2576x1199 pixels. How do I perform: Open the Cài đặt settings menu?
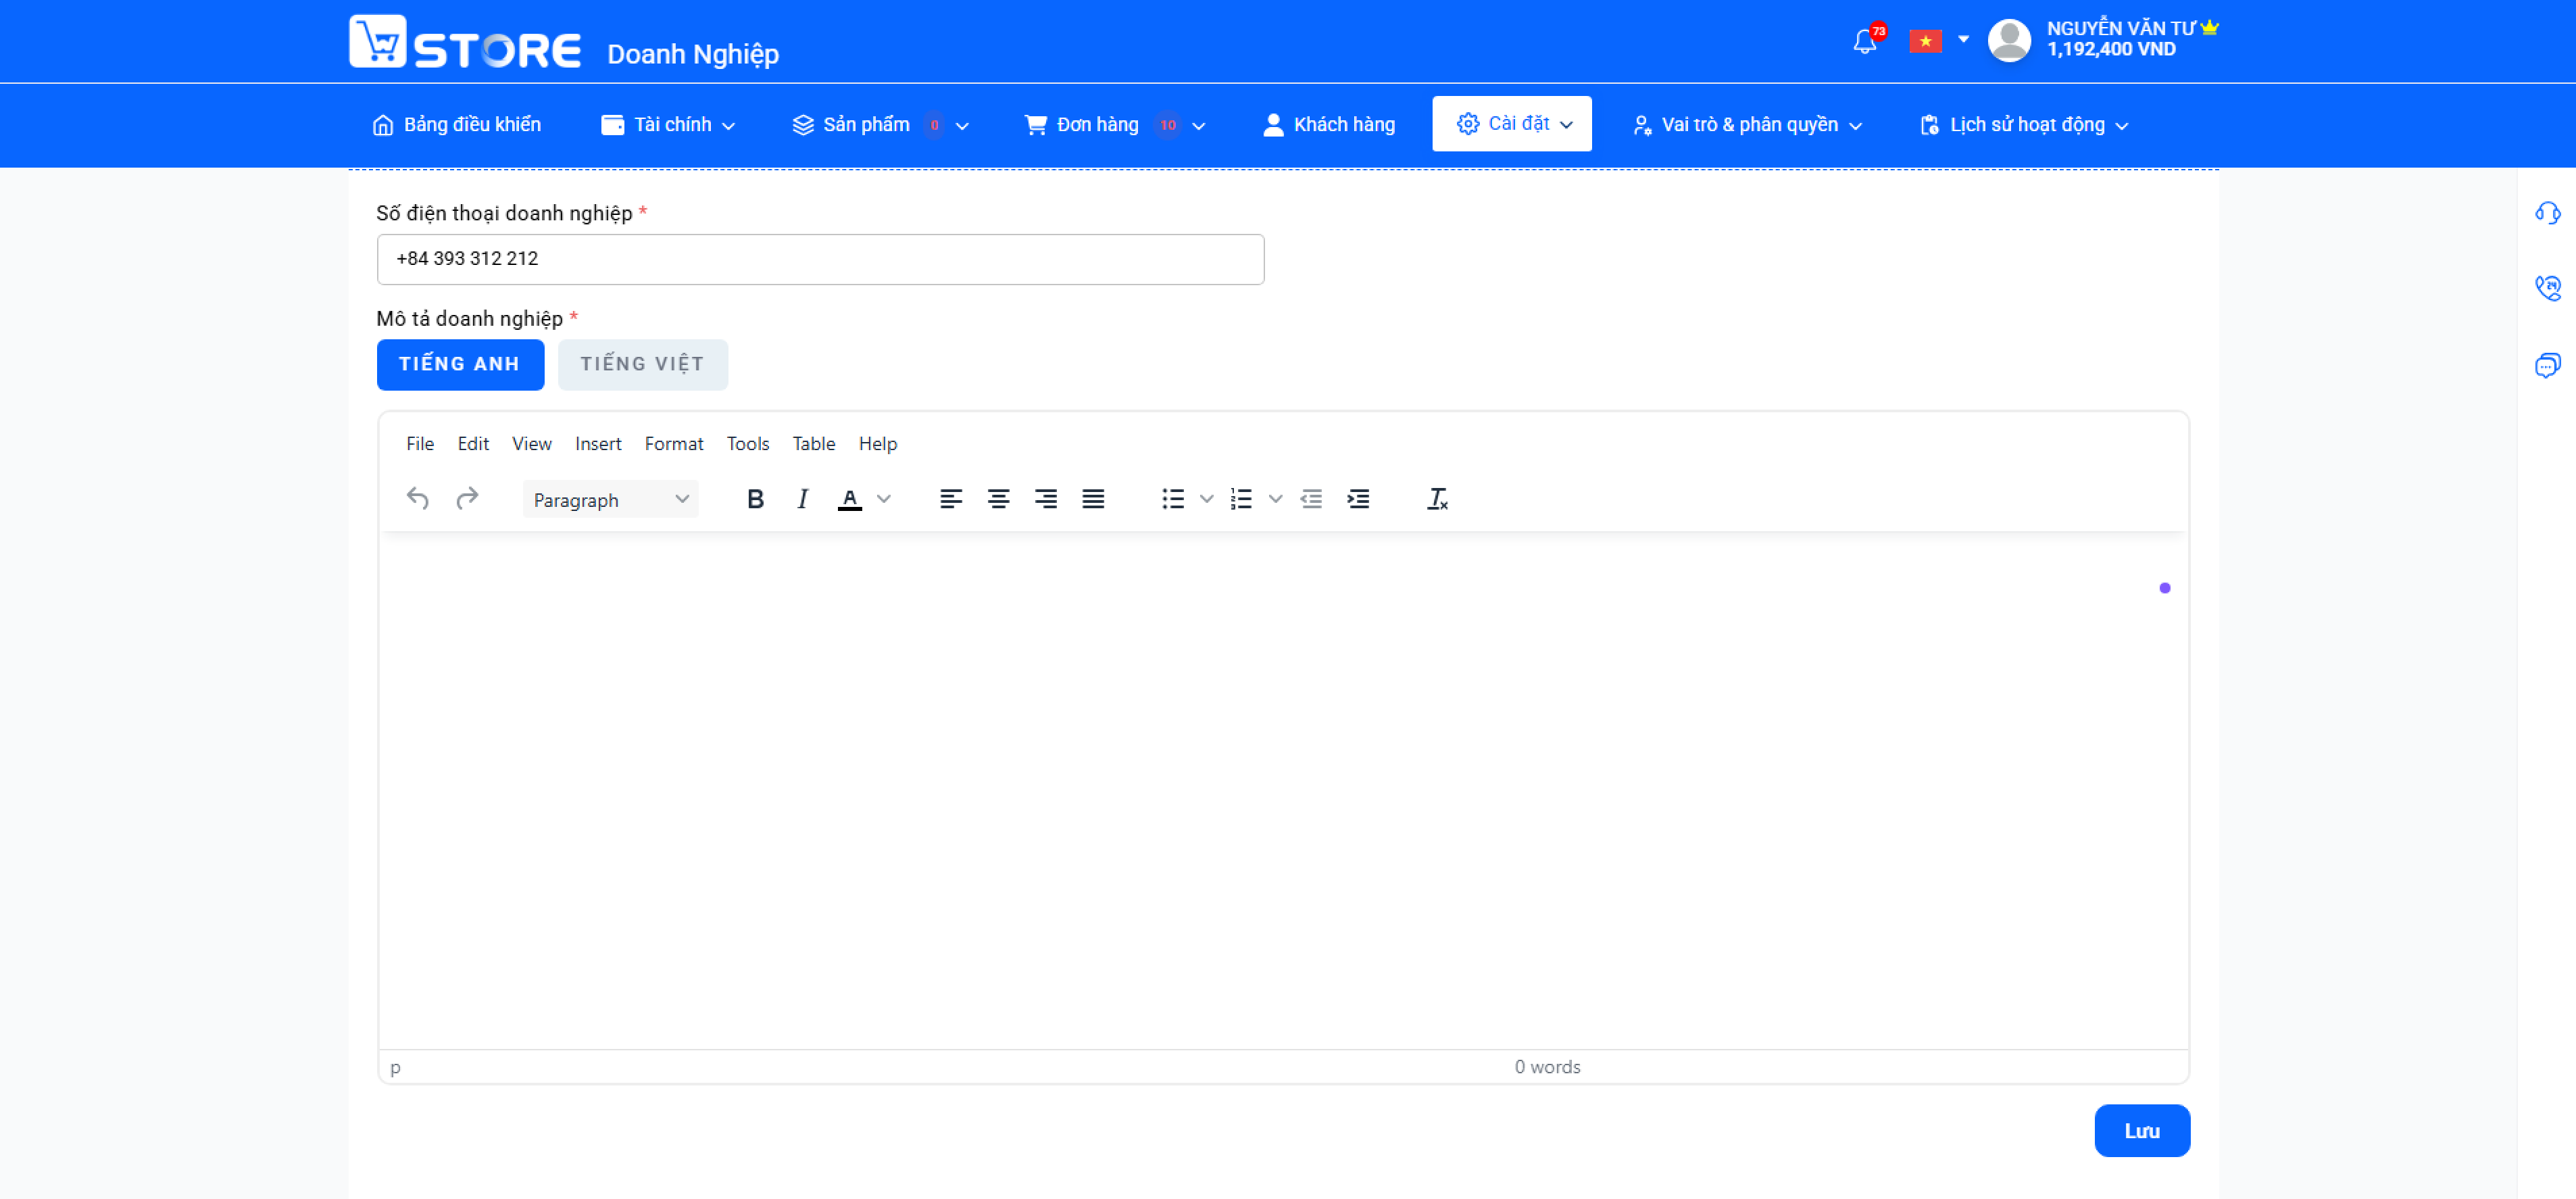coord(1512,124)
